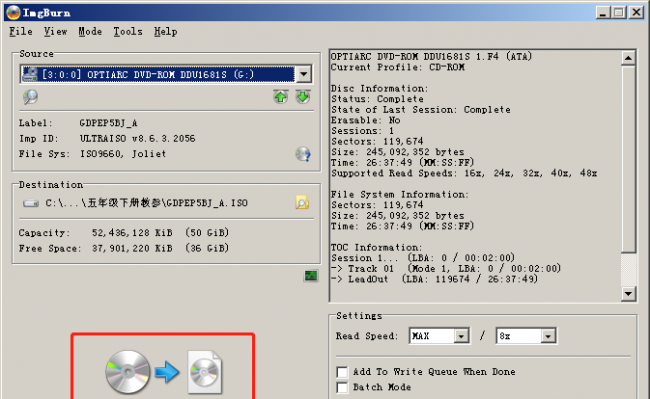Click the destination drive icon
The image size is (650, 399).
[x=31, y=203]
